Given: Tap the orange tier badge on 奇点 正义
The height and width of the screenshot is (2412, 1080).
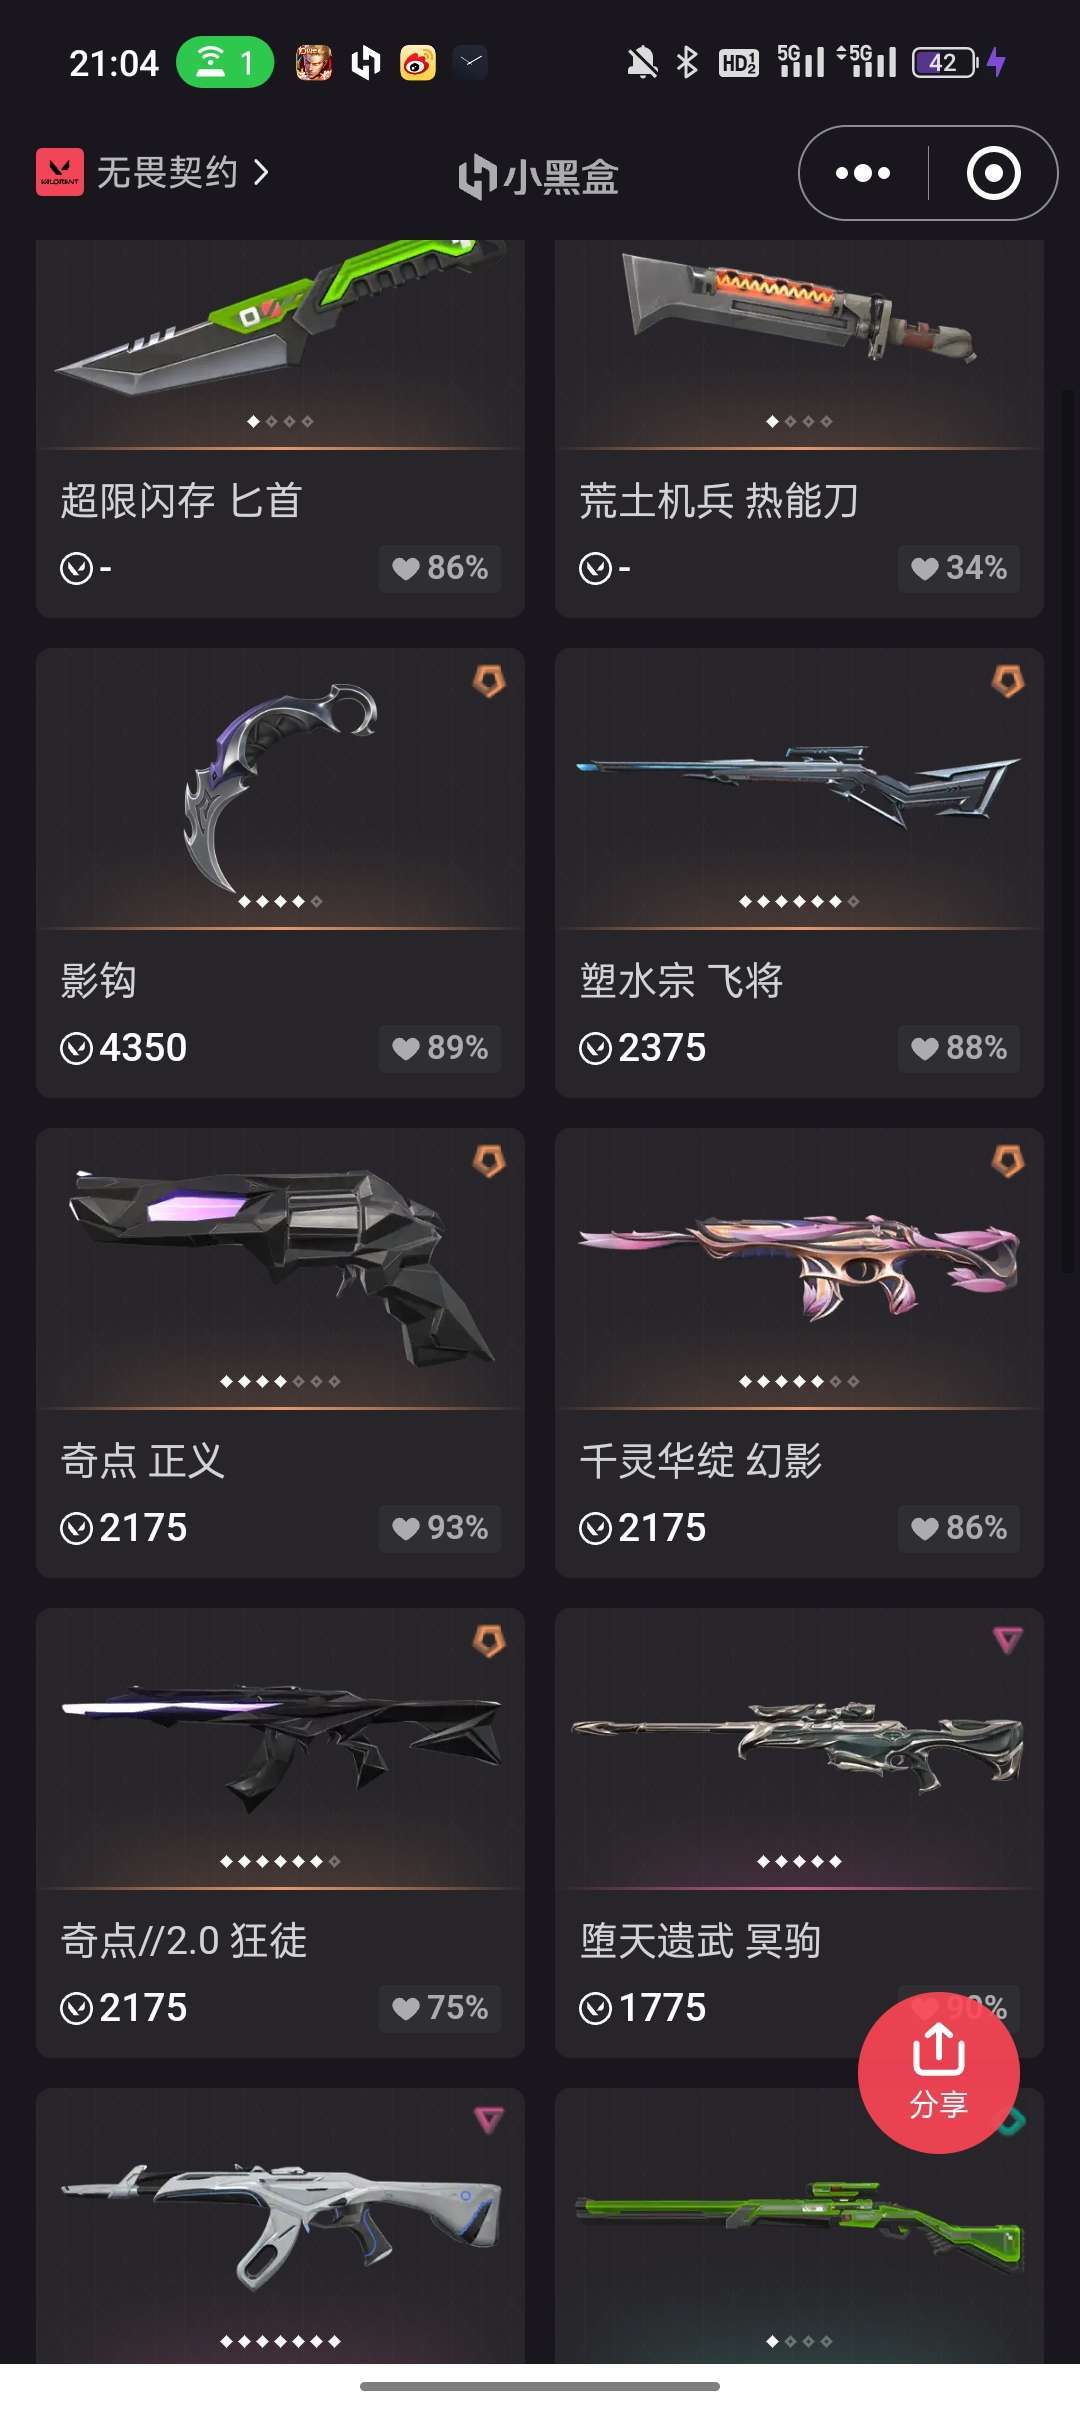Looking at the screenshot, I should (x=489, y=1161).
